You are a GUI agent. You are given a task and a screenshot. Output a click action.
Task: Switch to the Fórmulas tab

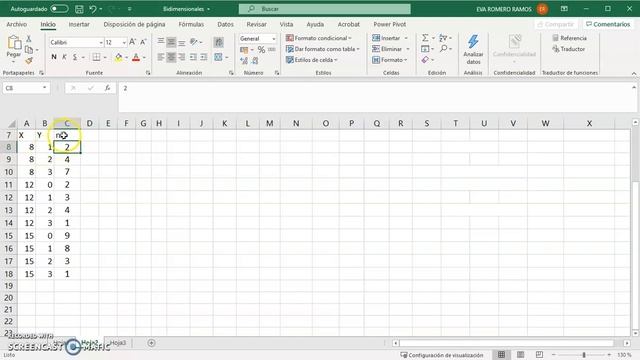click(x=191, y=24)
